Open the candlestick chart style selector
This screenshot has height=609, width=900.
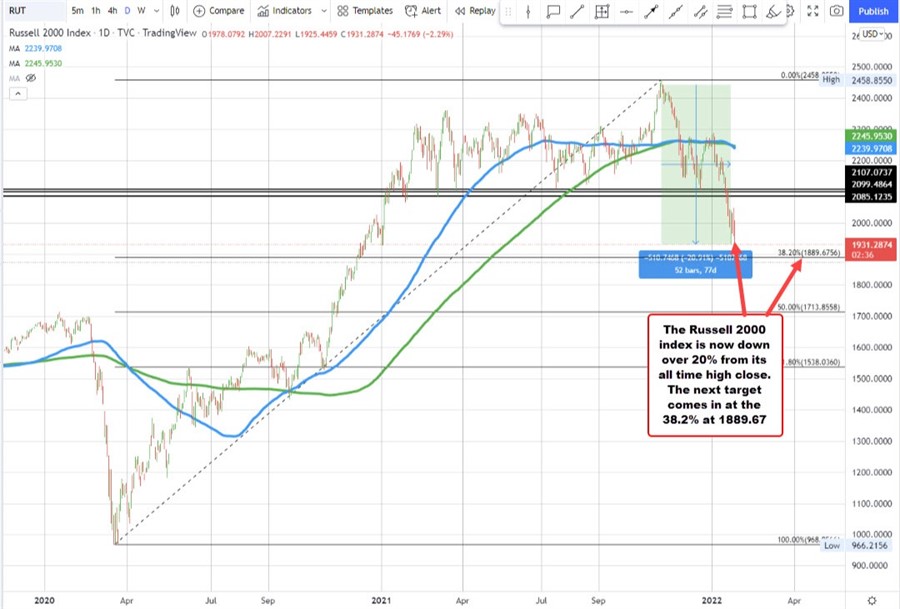175,11
